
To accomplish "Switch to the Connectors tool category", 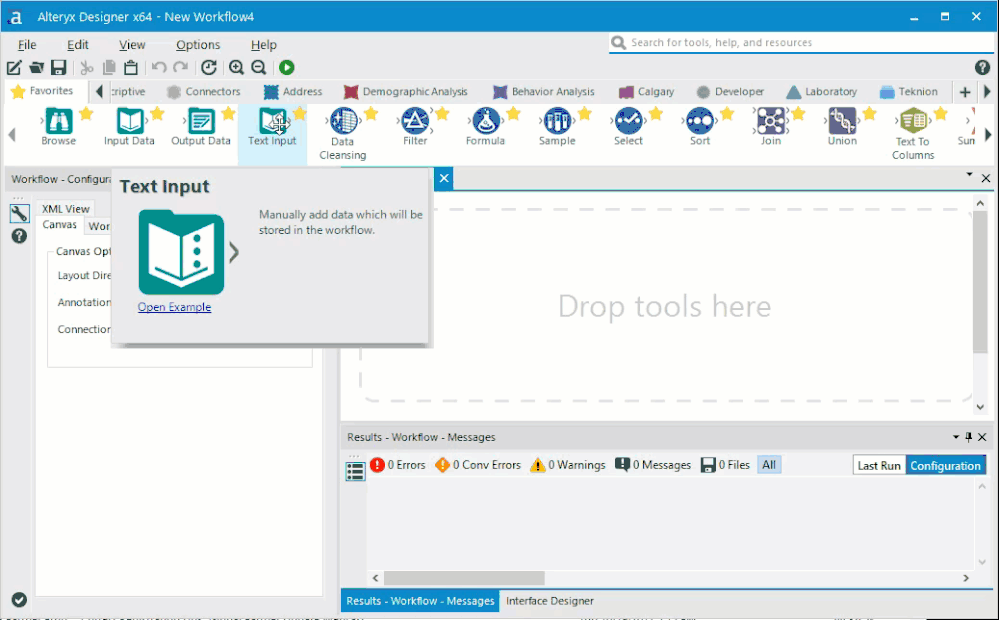I will click(x=203, y=92).
